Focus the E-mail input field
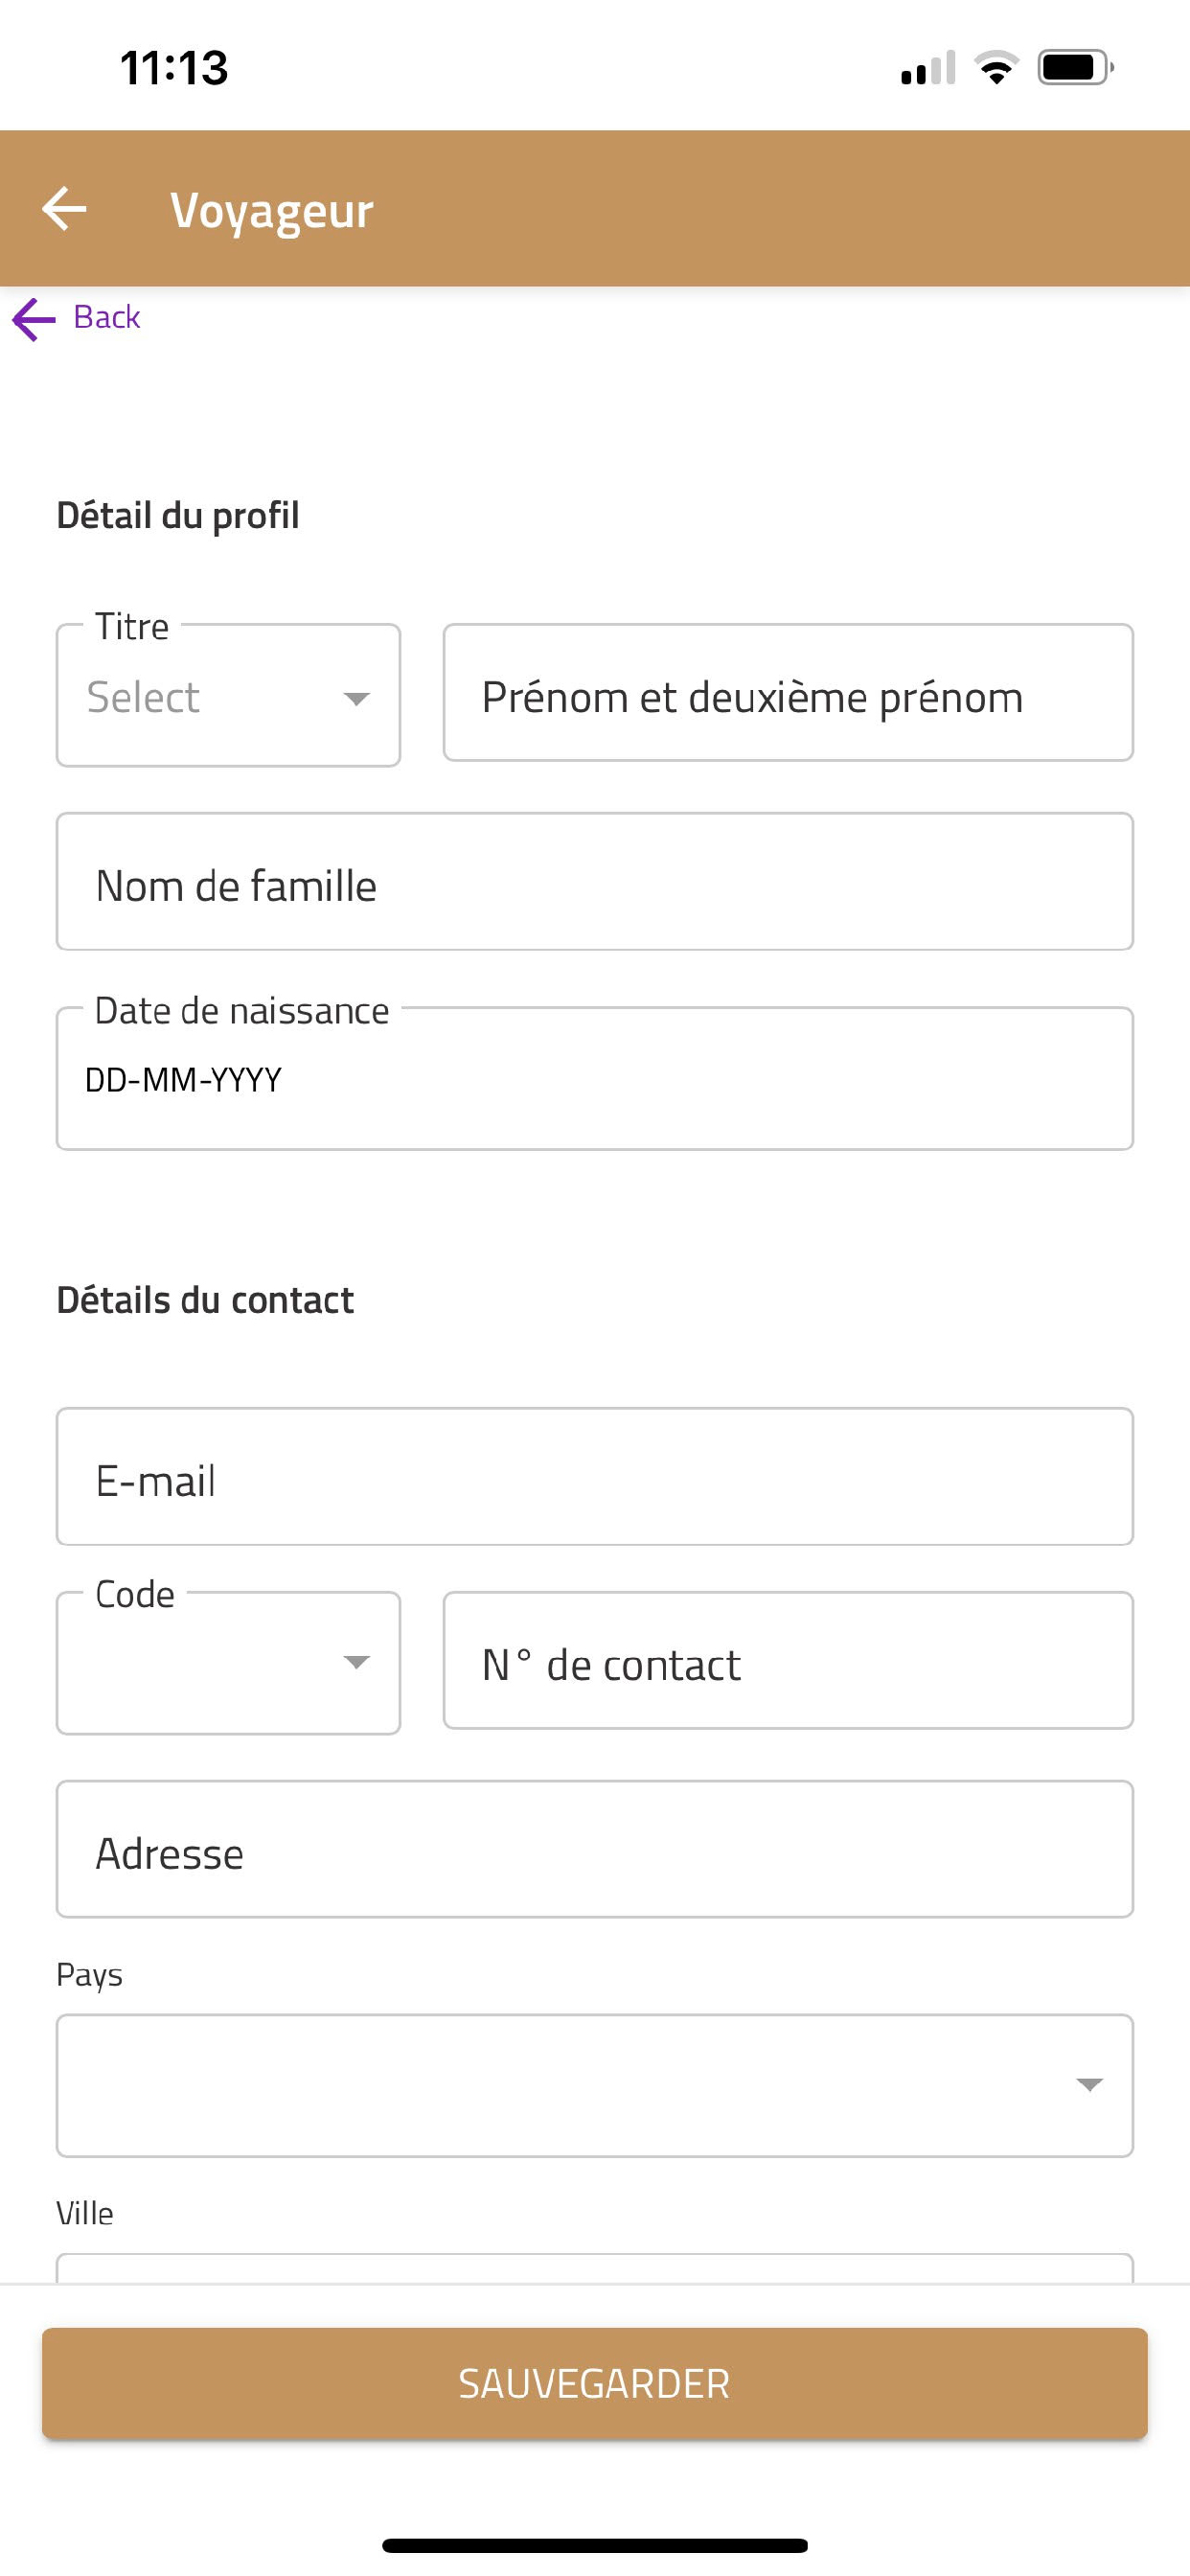Viewport: 1190px width, 2576px height. pyautogui.click(x=595, y=1476)
